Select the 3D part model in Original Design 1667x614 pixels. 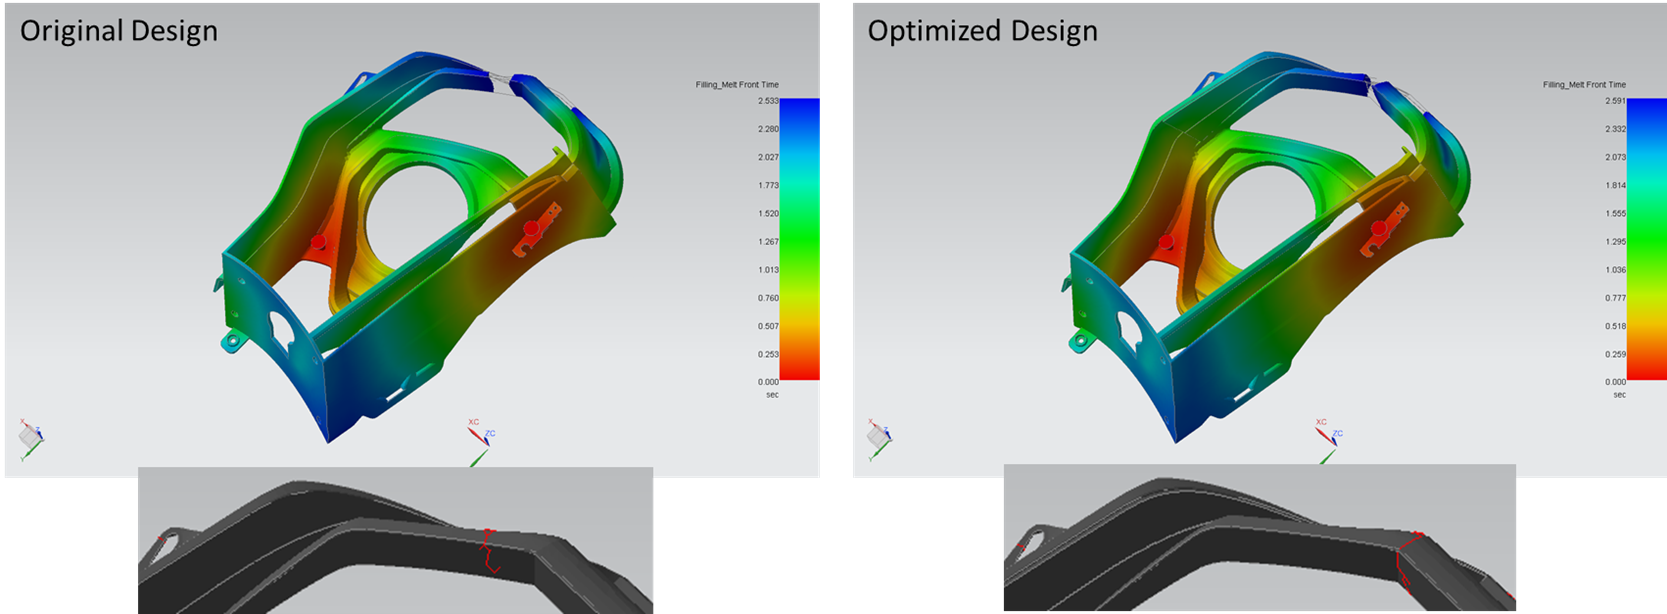coord(420,245)
